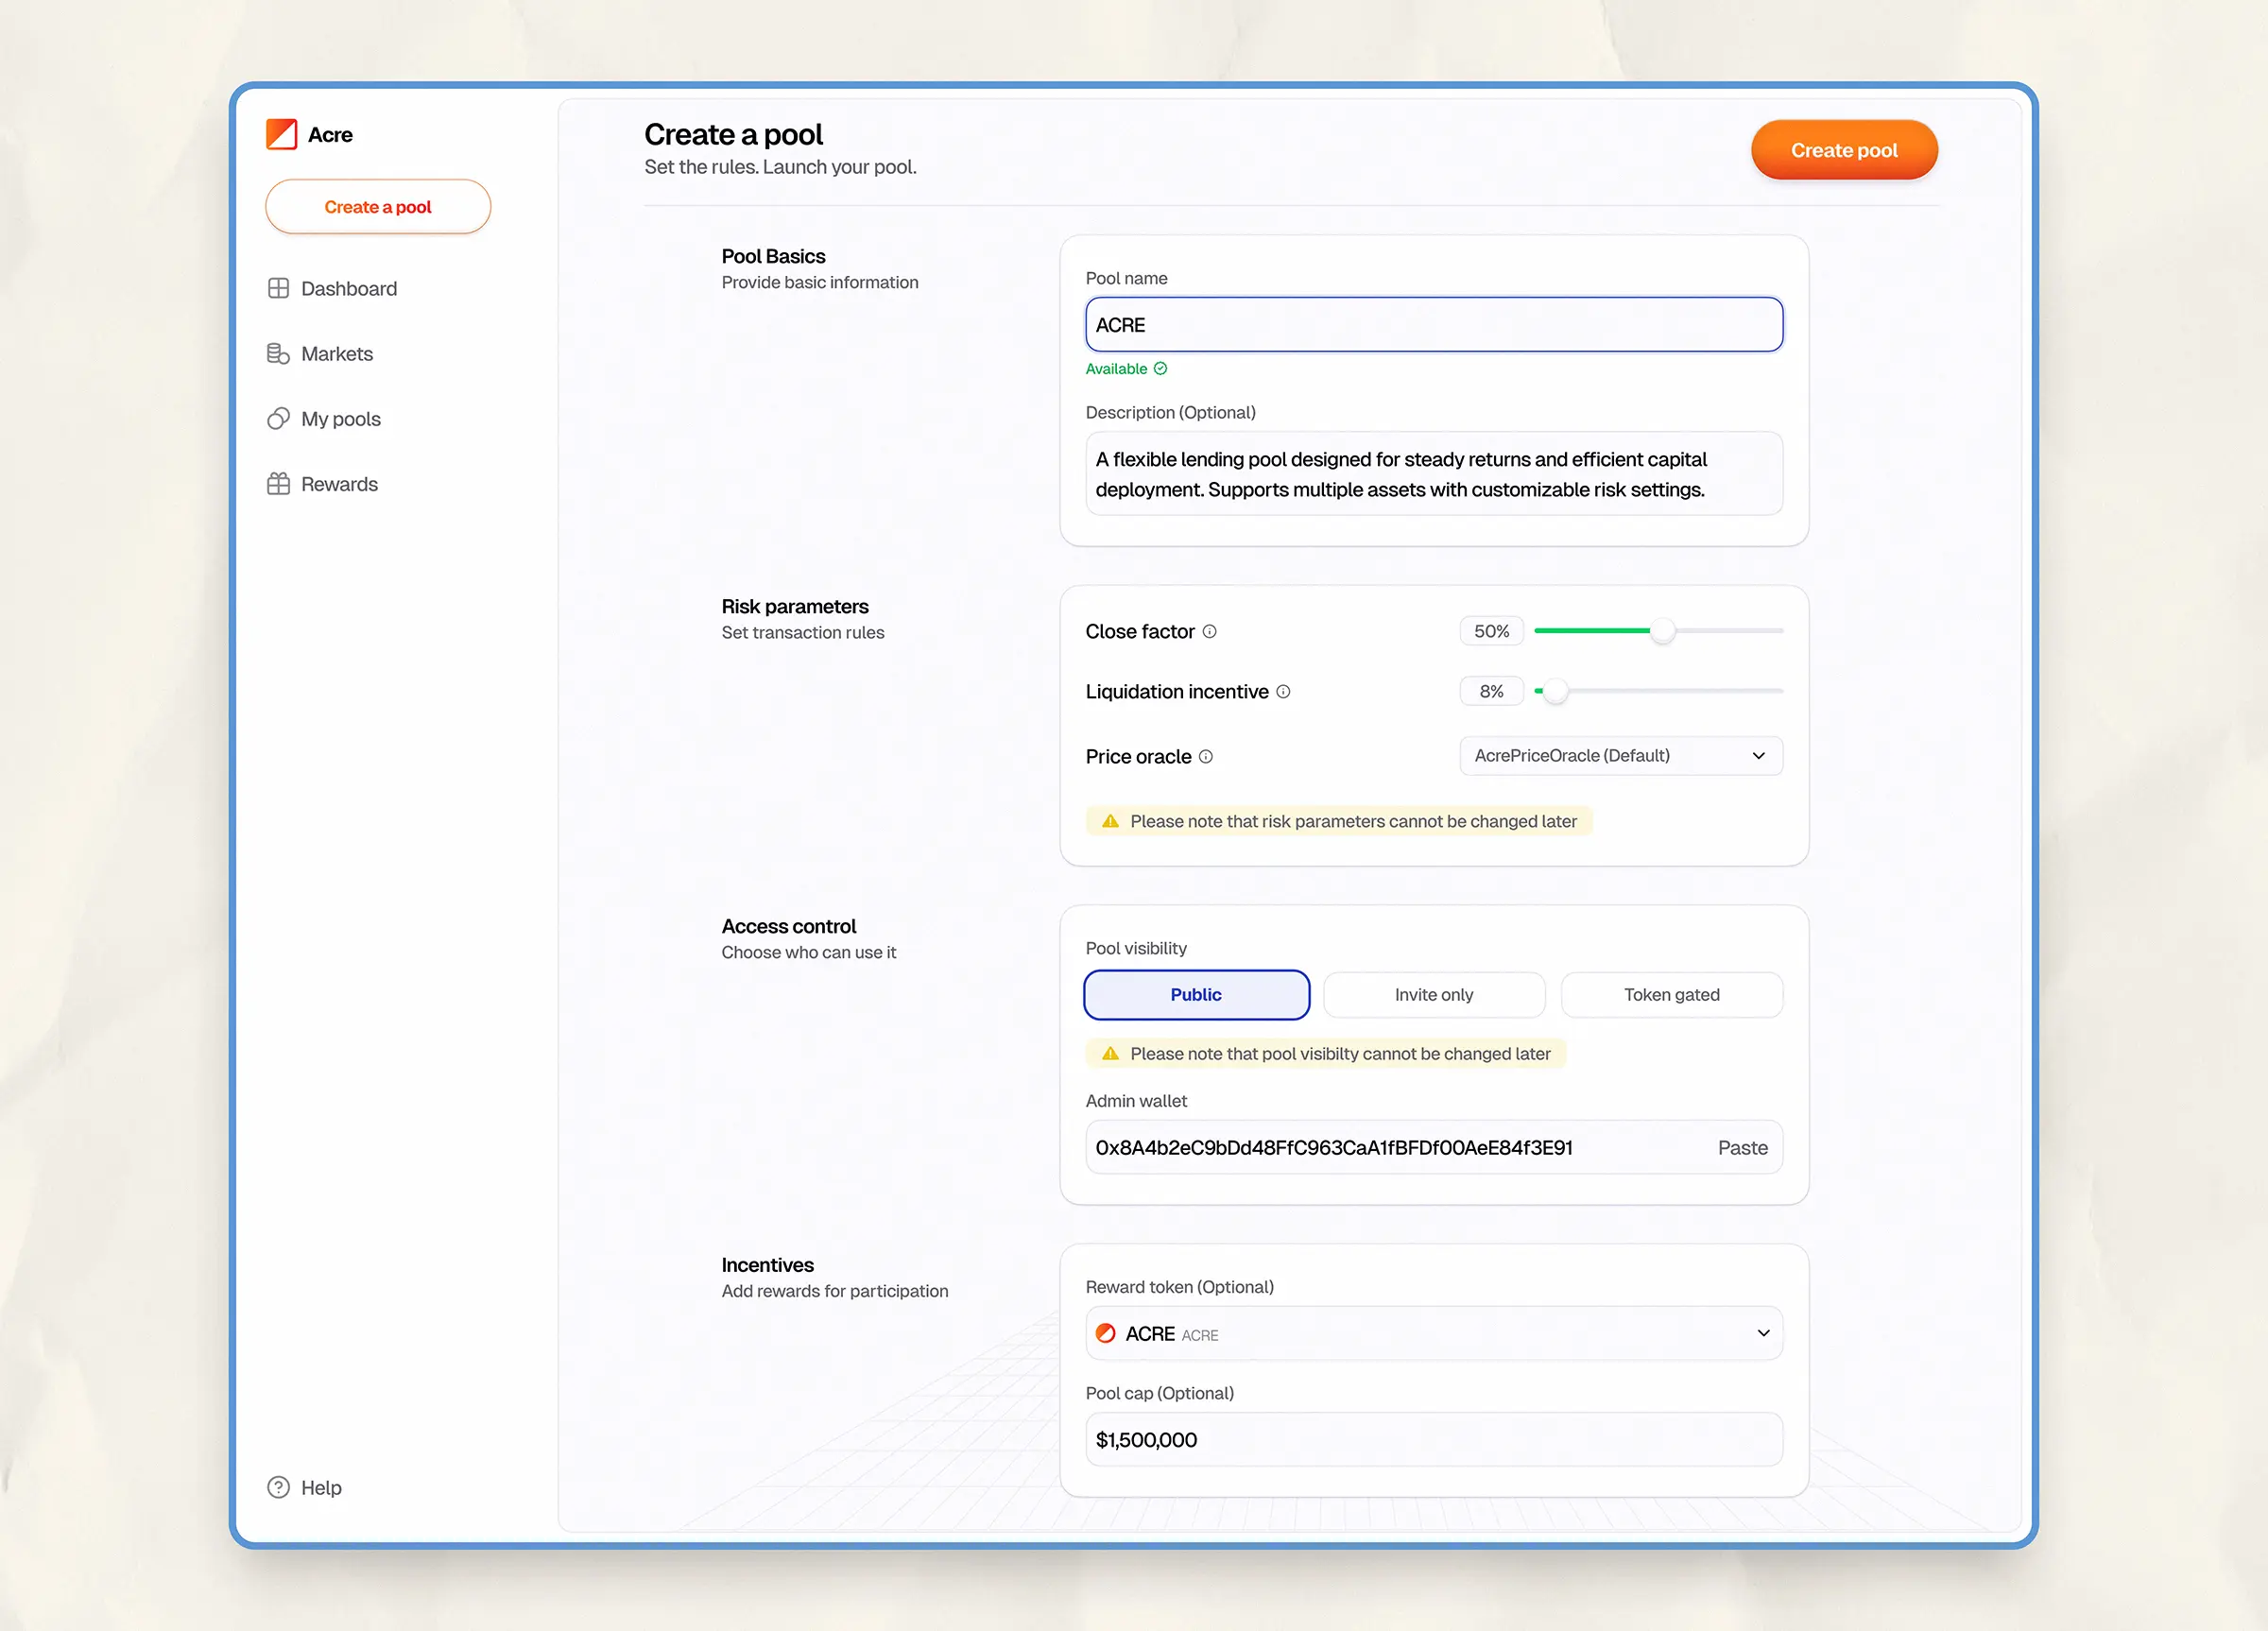Click the orange Create pool button
This screenshot has width=2268, height=1631.
click(x=1844, y=150)
